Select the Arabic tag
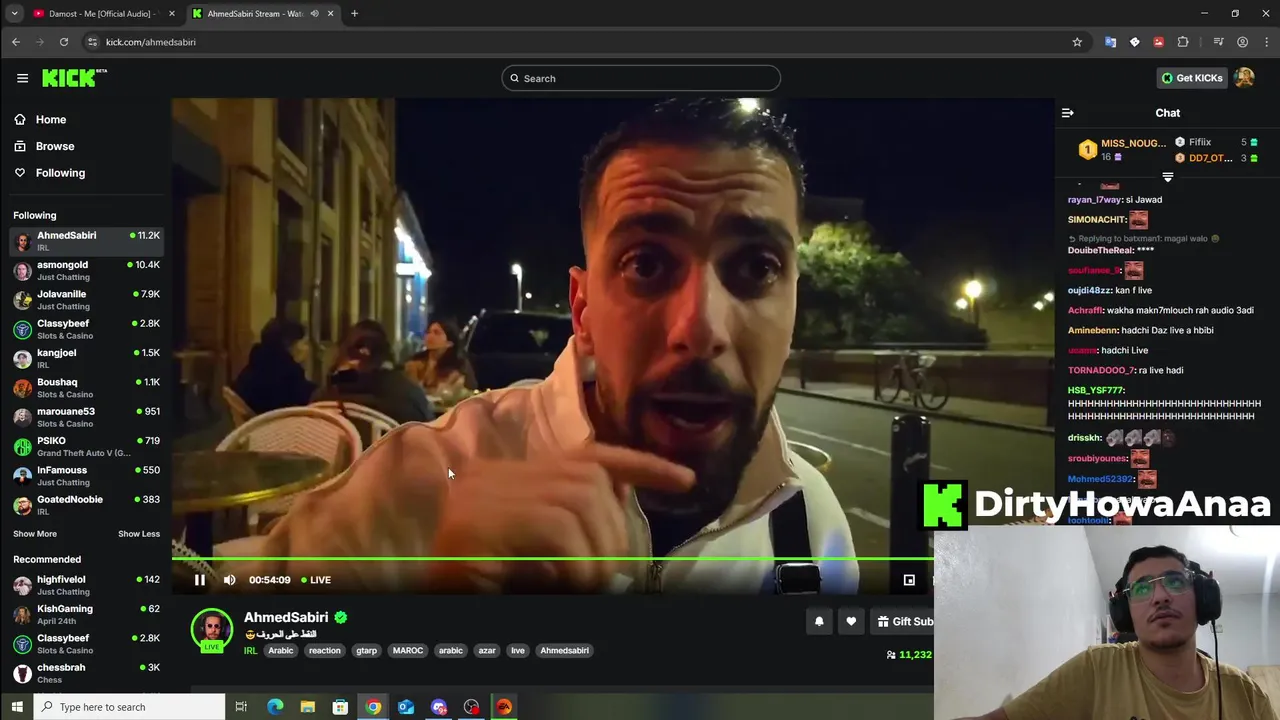This screenshot has width=1280, height=720. [281, 650]
